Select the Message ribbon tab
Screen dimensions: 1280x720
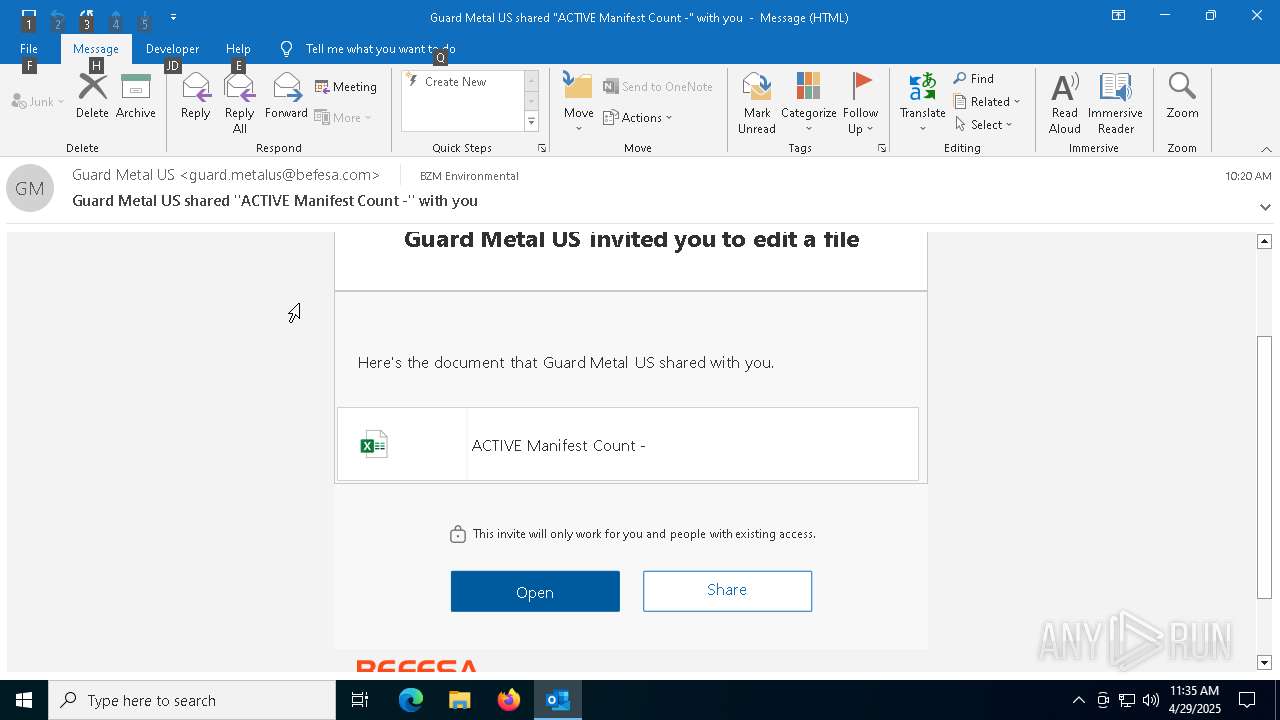pyautogui.click(x=96, y=48)
